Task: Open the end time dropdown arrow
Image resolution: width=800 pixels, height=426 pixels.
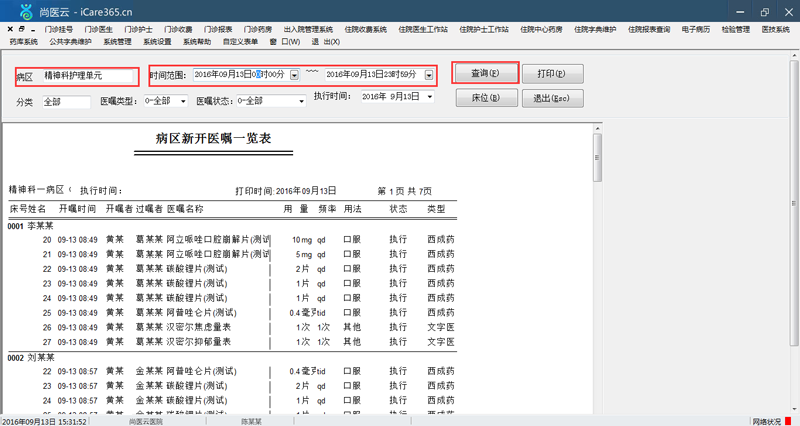Action: tap(429, 75)
